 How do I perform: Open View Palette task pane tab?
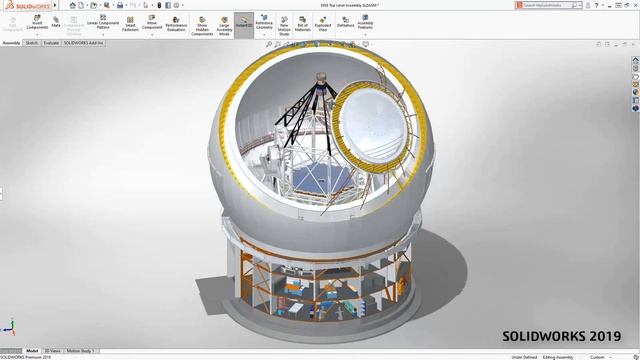[x=636, y=84]
